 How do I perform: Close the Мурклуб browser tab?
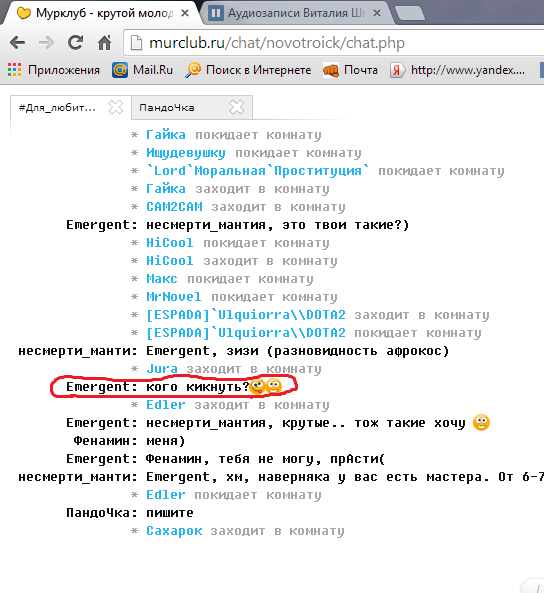click(185, 14)
